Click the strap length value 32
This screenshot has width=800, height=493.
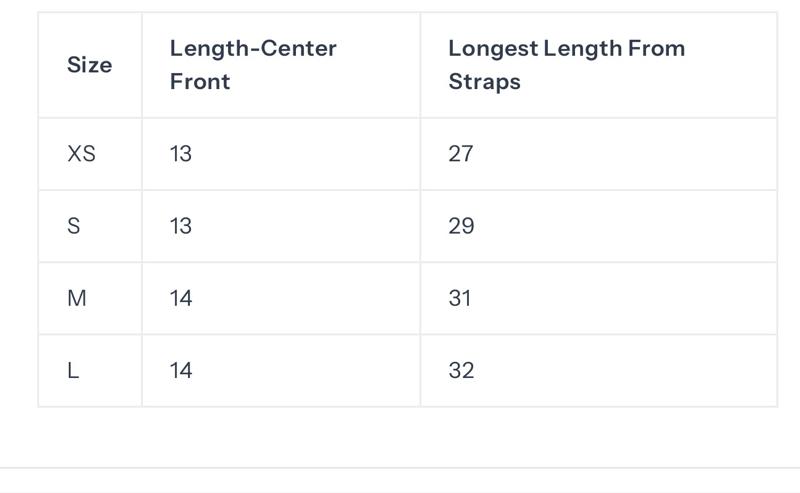pyautogui.click(x=461, y=370)
